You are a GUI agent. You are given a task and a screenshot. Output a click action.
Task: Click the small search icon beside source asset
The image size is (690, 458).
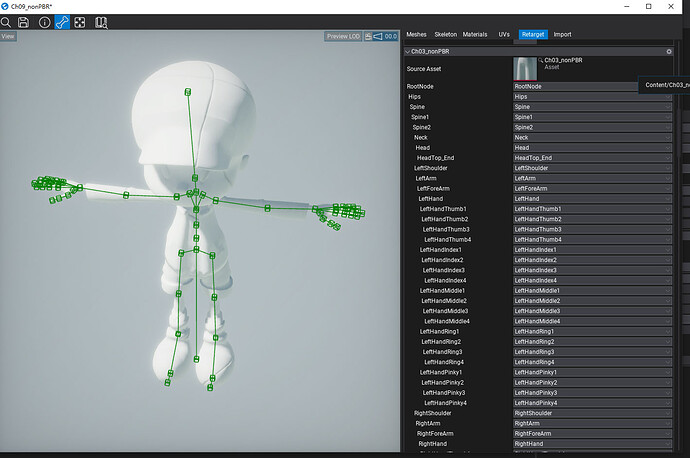point(541,61)
